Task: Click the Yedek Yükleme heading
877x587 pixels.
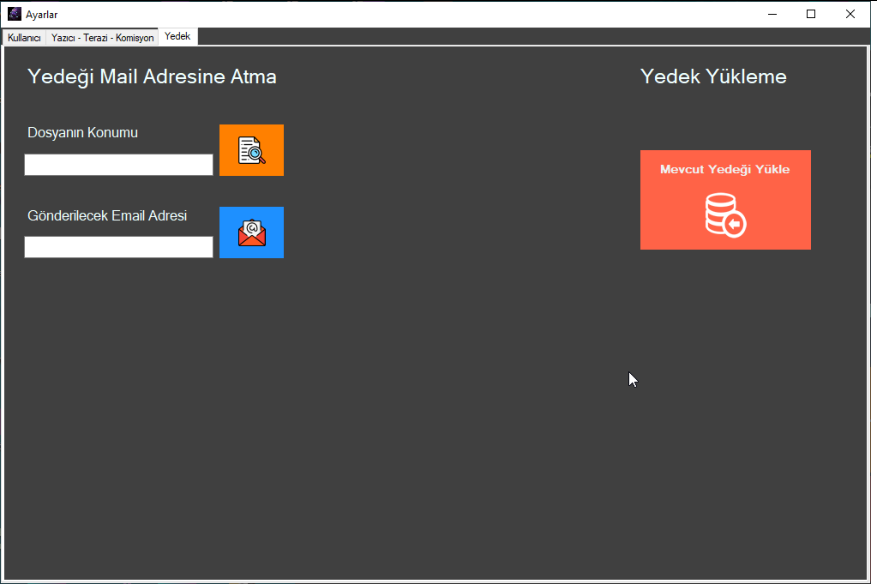Action: pyautogui.click(x=713, y=77)
